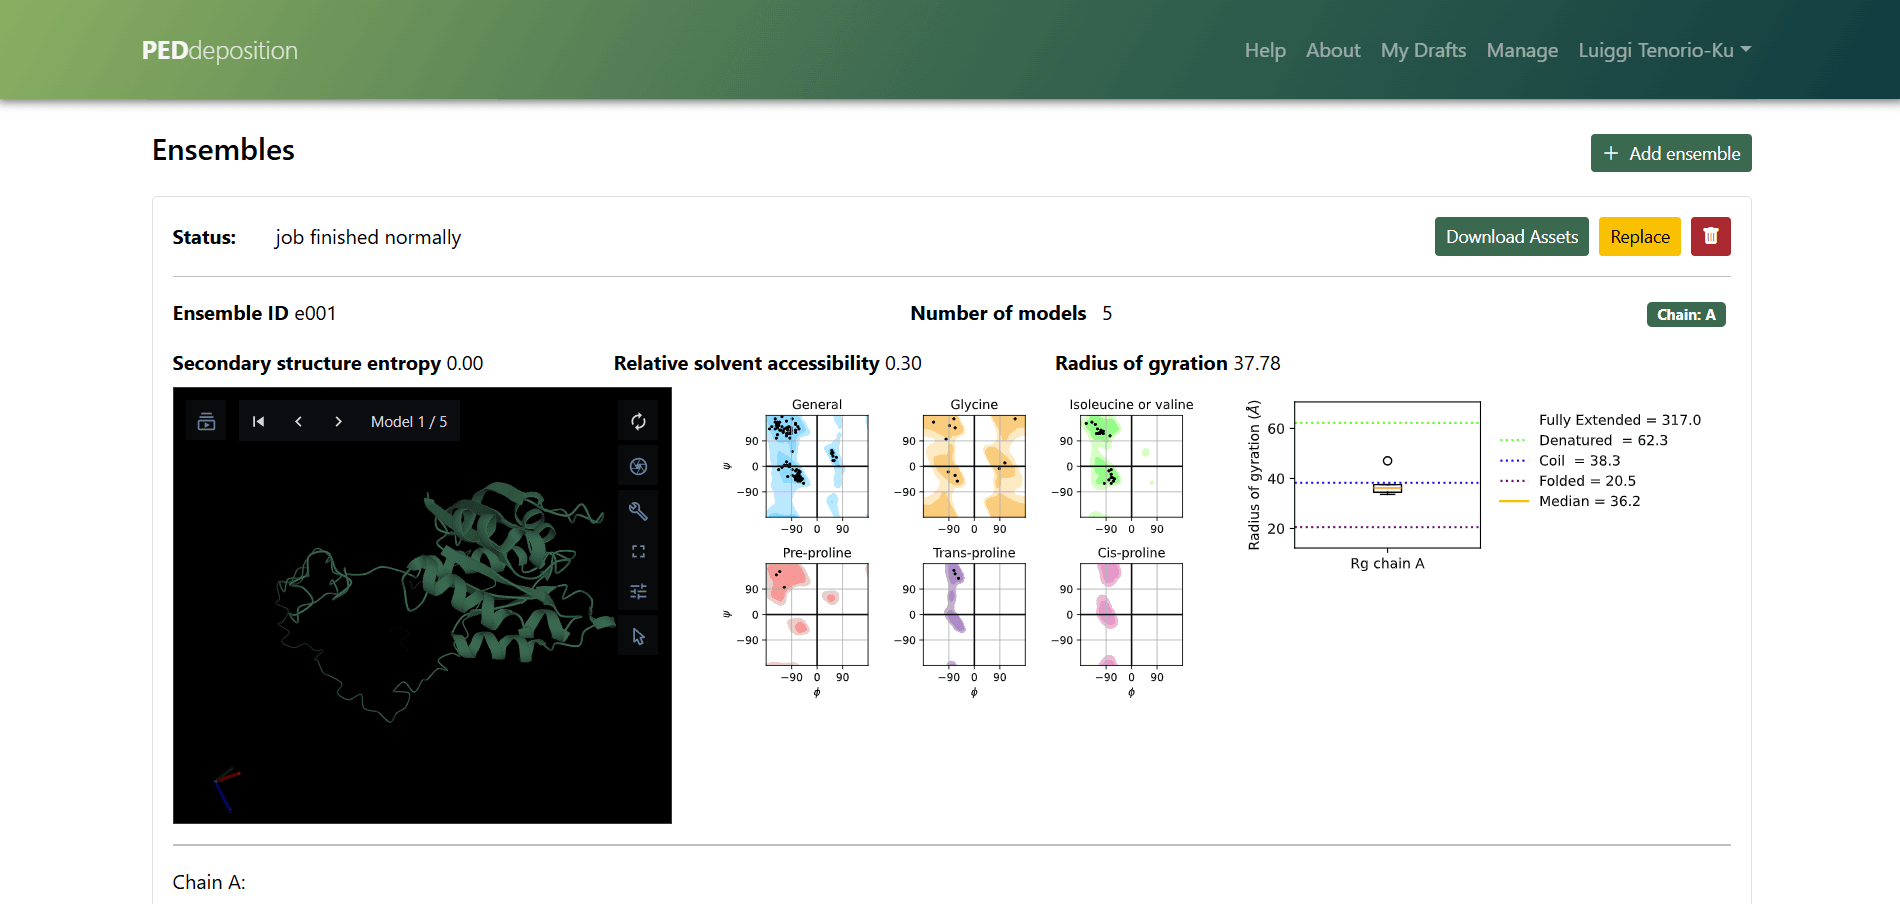Open the Help page
Screen dimensions: 1900x904
click(x=1264, y=49)
